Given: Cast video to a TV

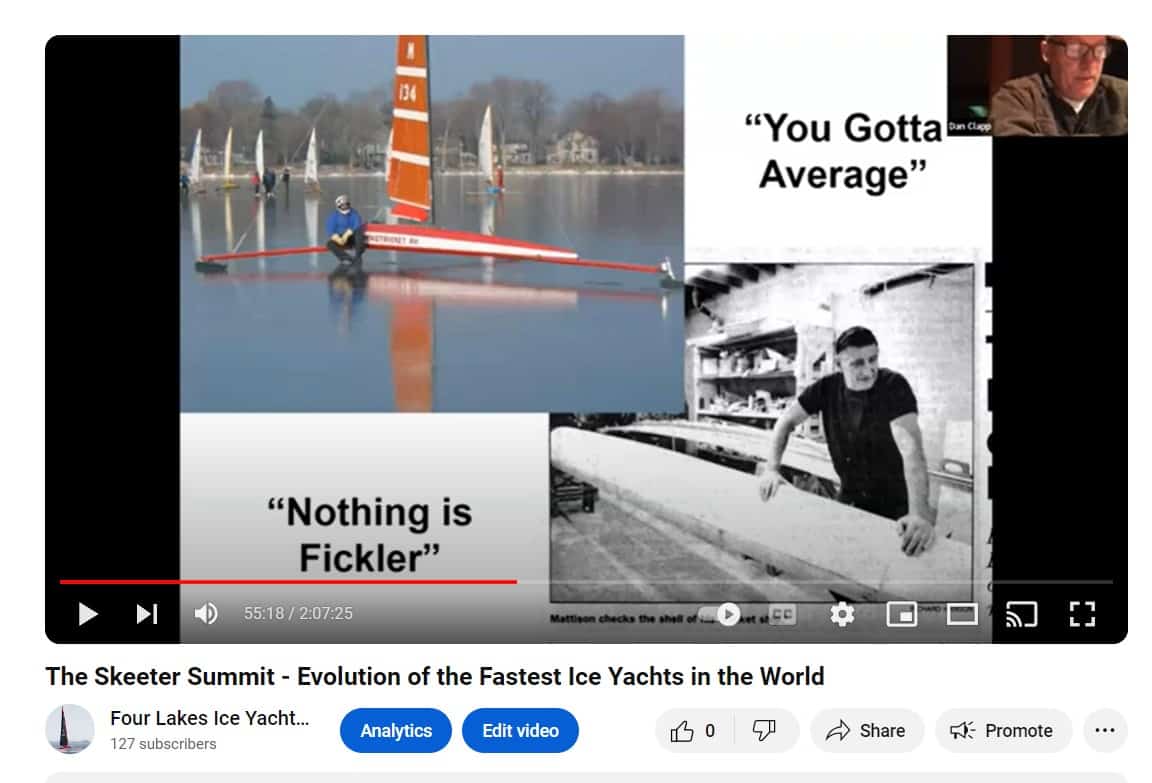Looking at the screenshot, I should (1021, 614).
